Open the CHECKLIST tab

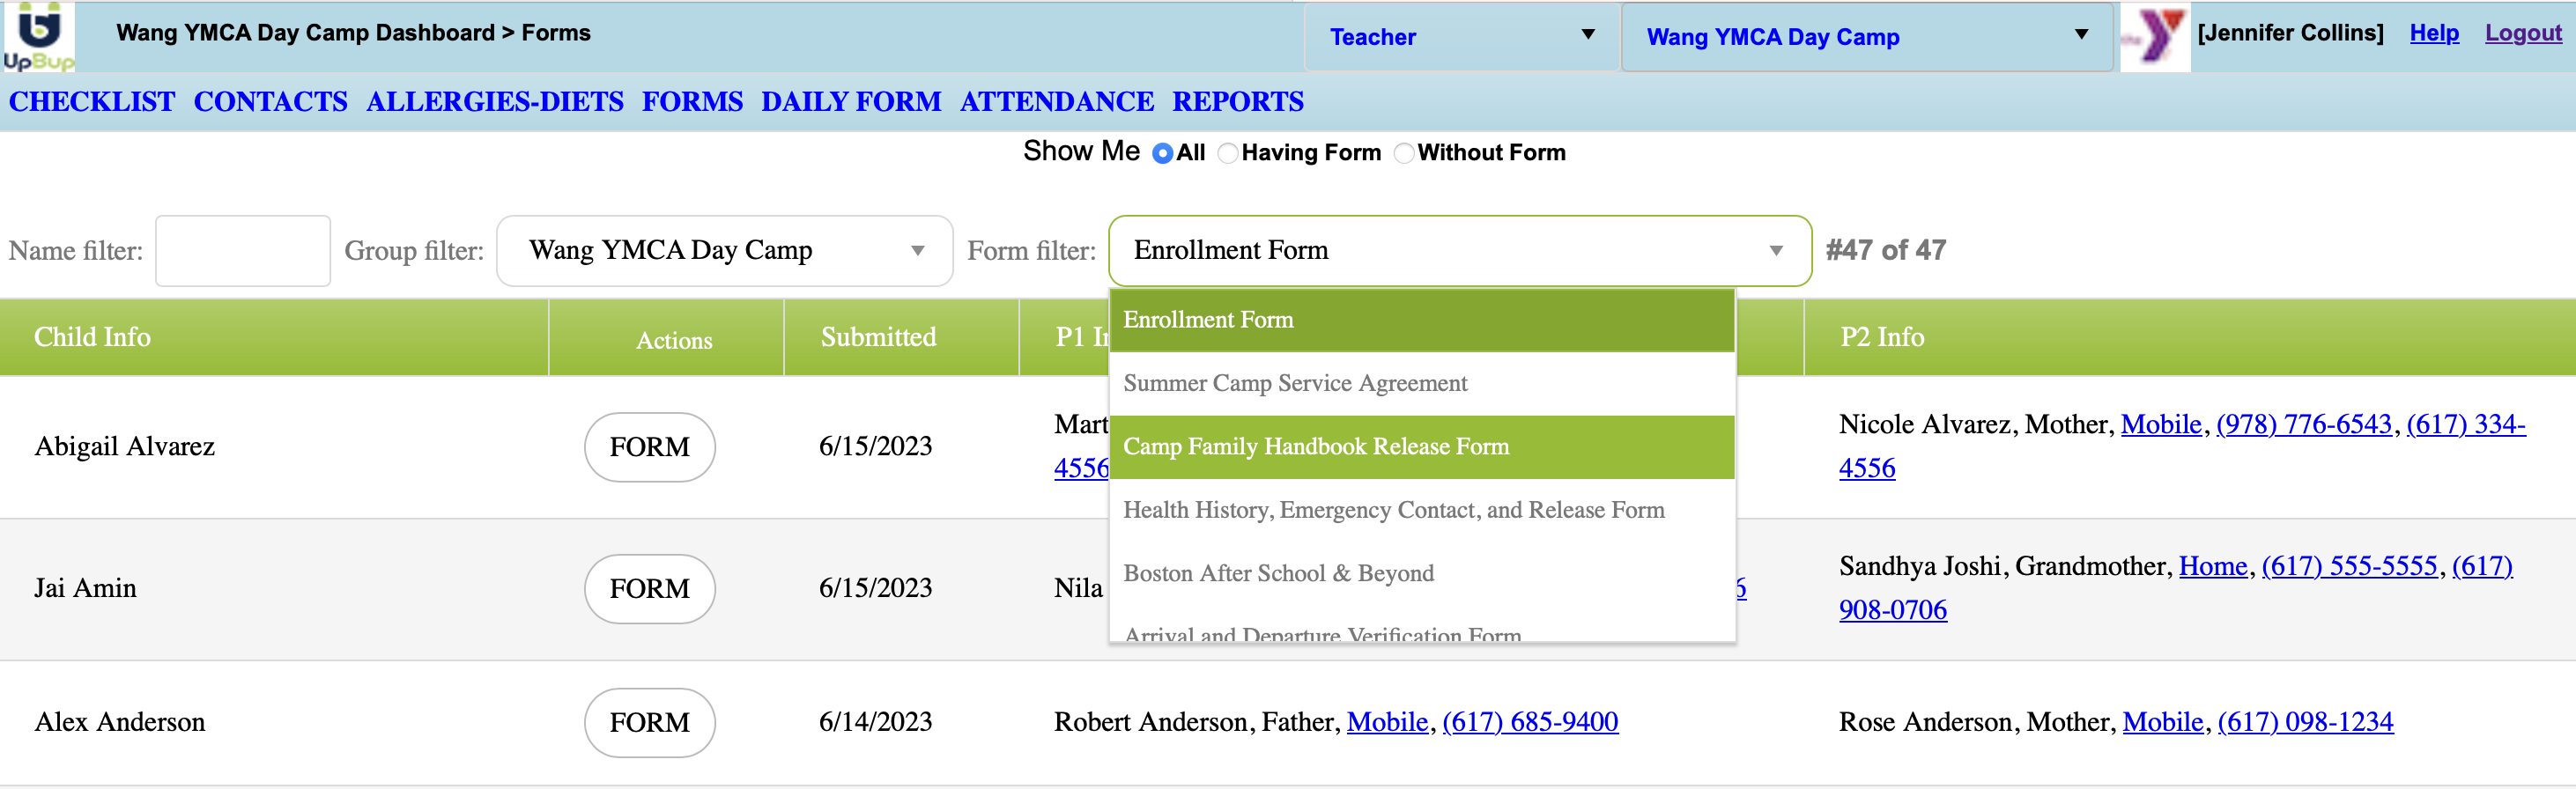click(92, 102)
